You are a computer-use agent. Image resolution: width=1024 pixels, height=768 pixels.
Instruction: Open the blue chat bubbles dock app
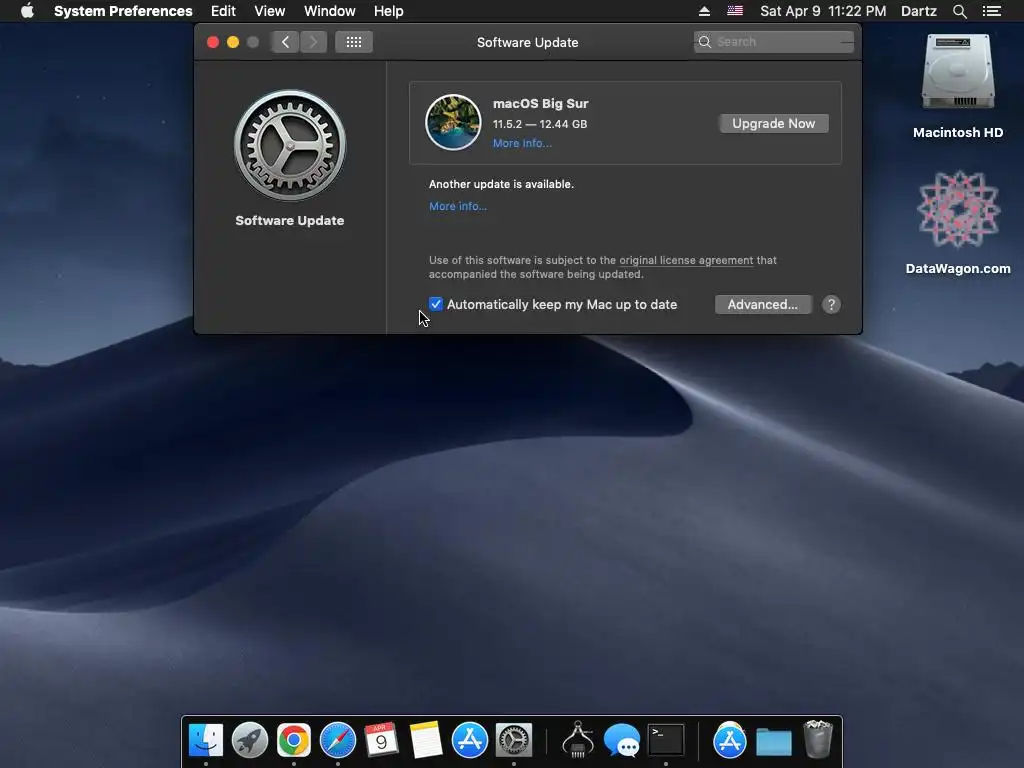point(622,740)
